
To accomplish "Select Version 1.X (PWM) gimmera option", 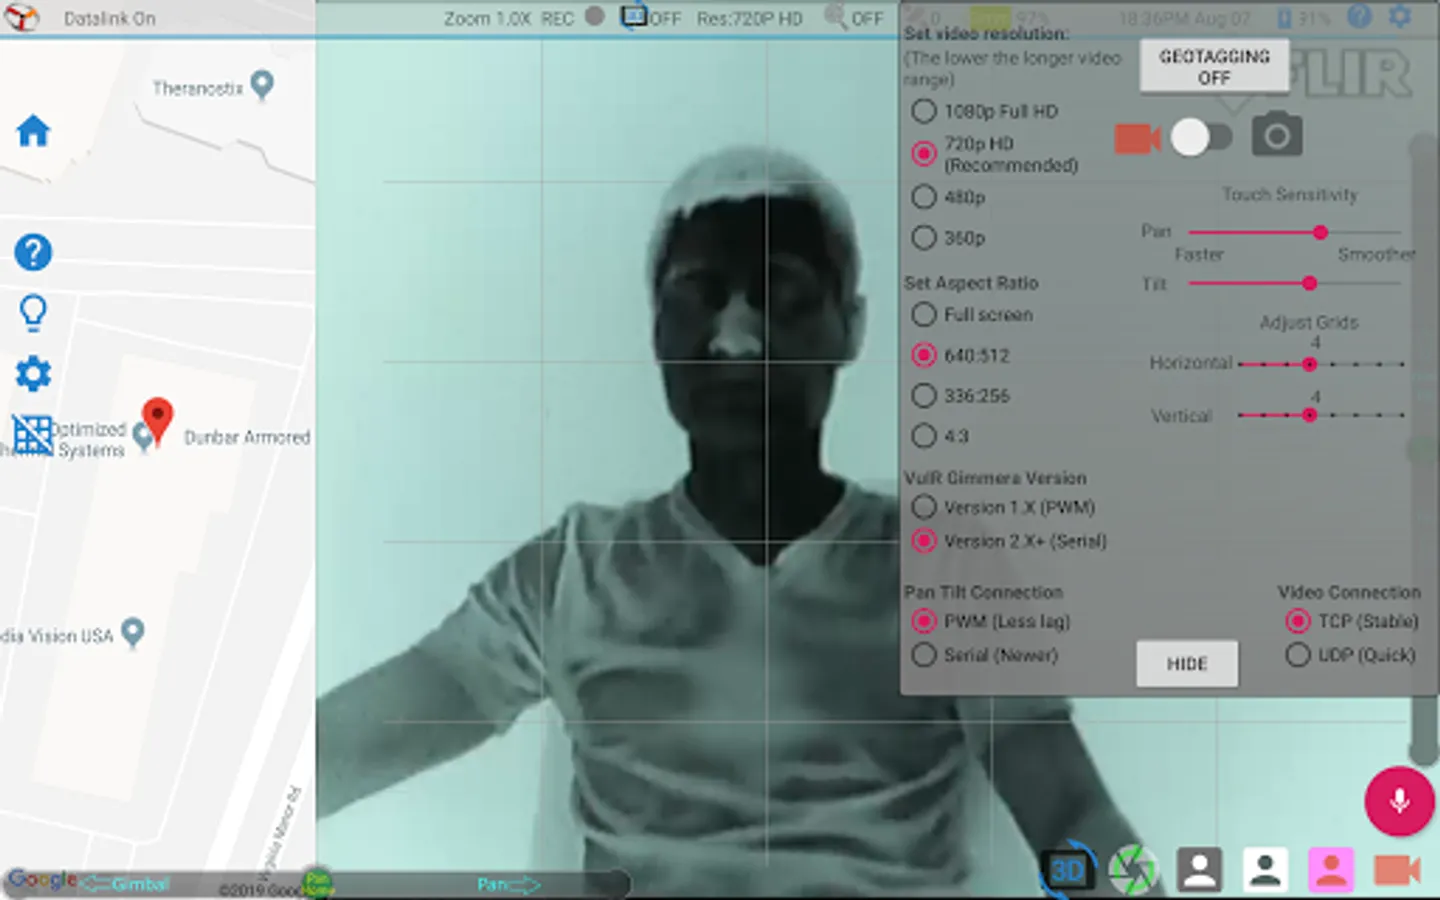I will pos(1003,507).
